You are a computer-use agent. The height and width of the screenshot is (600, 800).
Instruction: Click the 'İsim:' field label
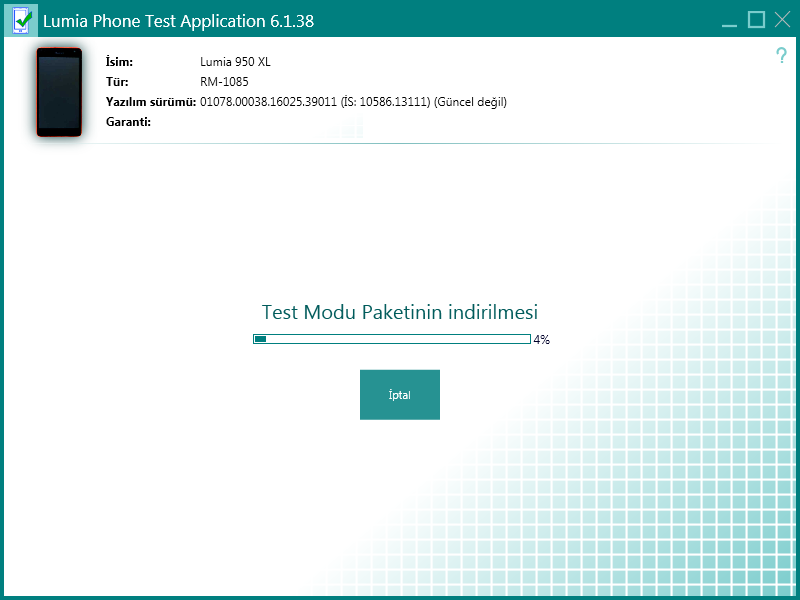pos(119,62)
